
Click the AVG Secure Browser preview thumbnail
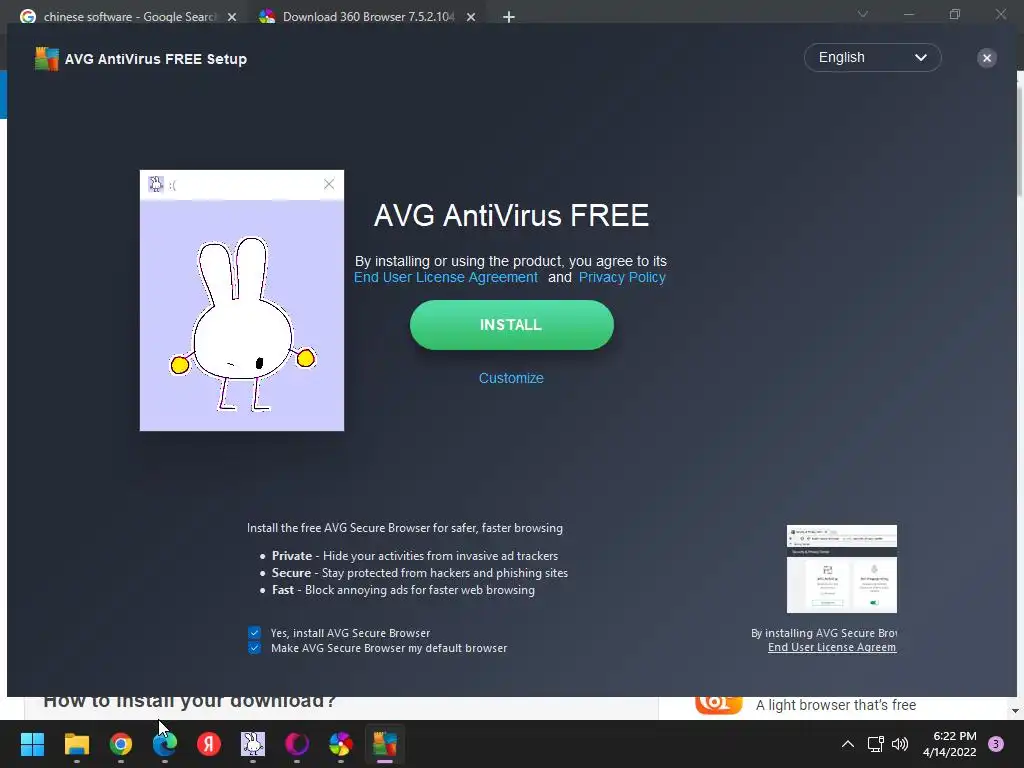coord(841,569)
